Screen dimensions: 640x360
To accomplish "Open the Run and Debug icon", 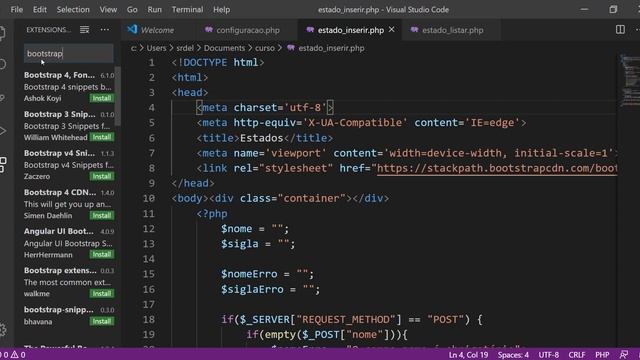I will [3, 131].
